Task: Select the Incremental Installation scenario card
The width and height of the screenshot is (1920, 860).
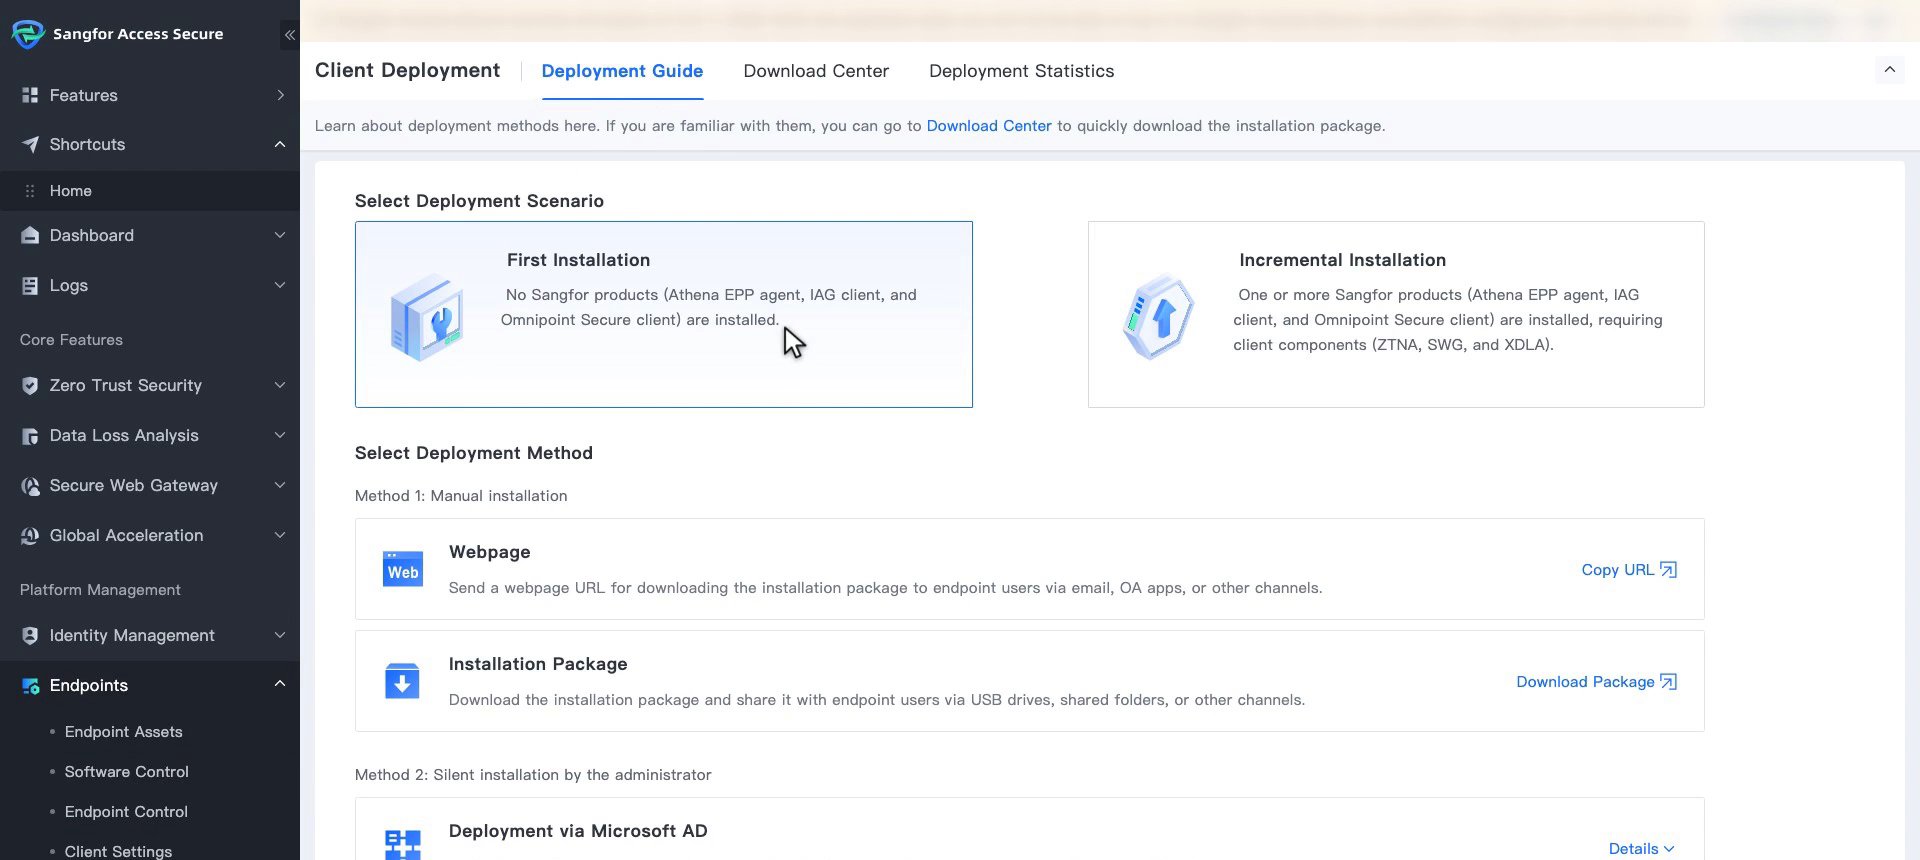Action: (x=1396, y=314)
